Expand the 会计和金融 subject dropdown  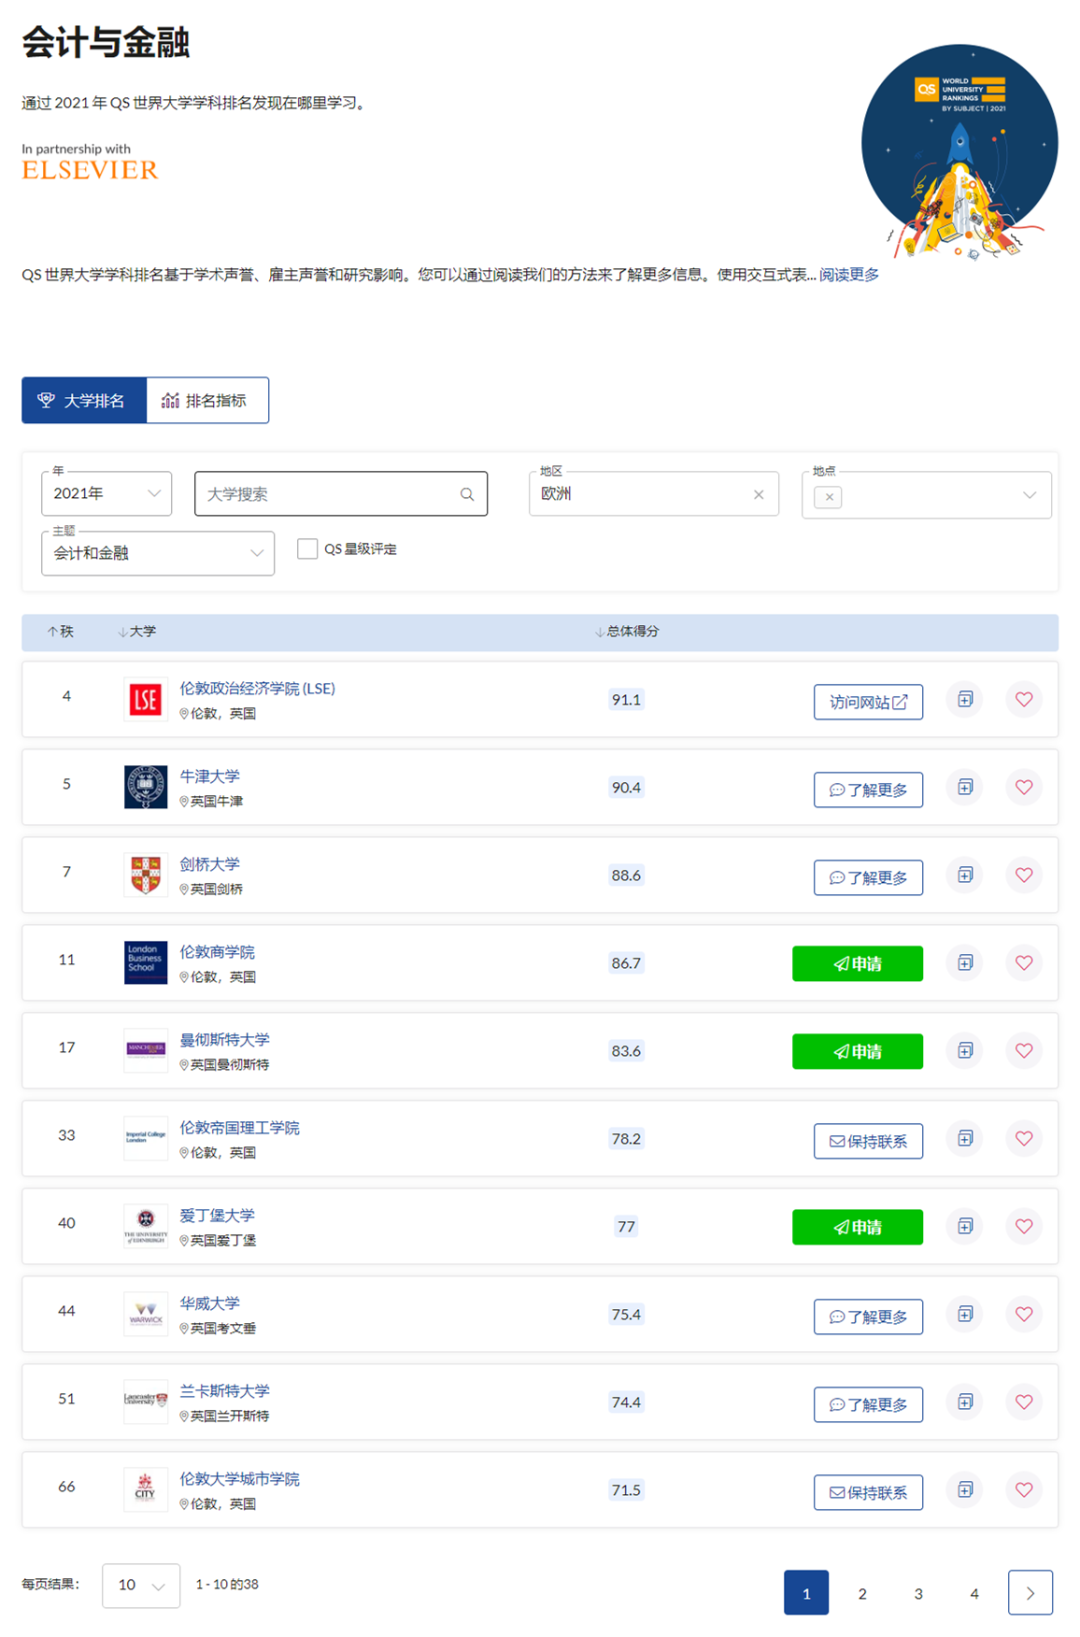click(158, 553)
